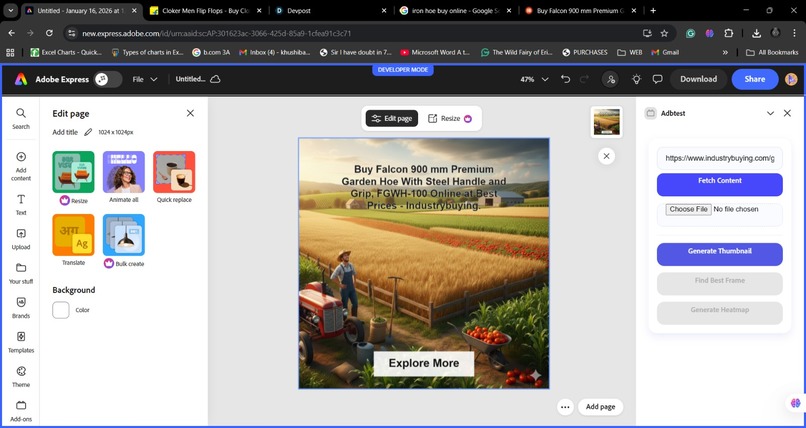Select the page thumbnail at top right of canvas
The height and width of the screenshot is (428, 806).
tap(607, 122)
